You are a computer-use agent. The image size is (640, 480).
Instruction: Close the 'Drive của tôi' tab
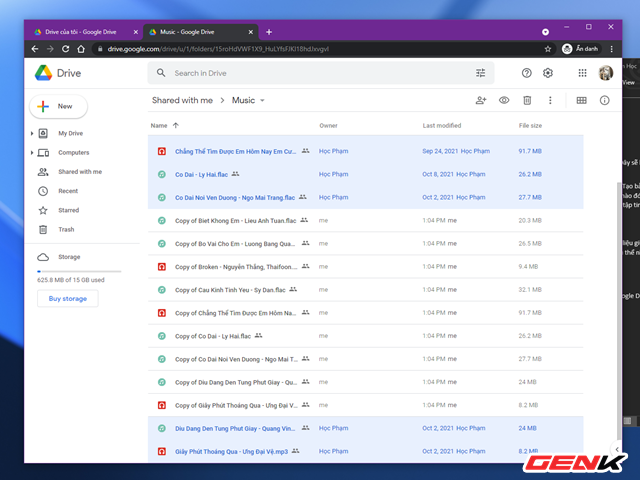pyautogui.click(x=136, y=32)
